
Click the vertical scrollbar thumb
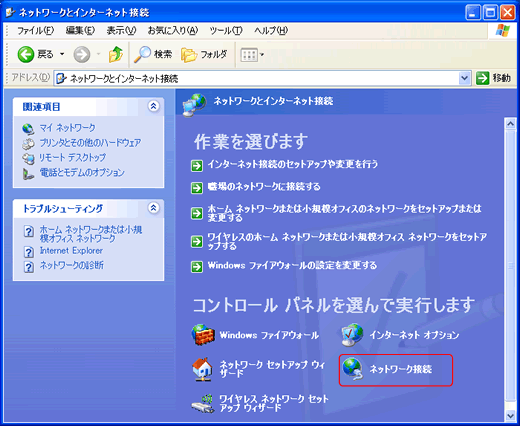[510, 265]
